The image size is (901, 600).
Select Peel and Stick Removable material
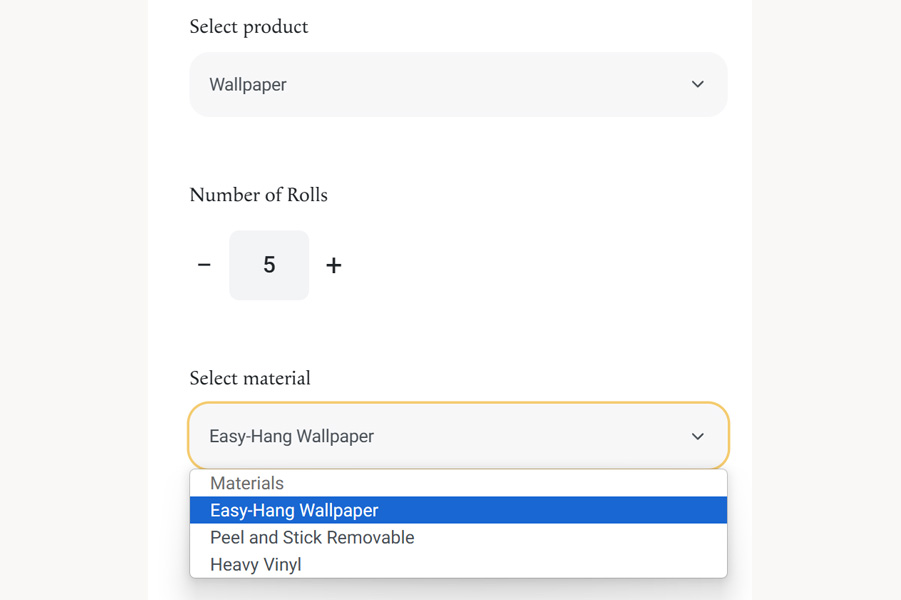click(x=459, y=537)
